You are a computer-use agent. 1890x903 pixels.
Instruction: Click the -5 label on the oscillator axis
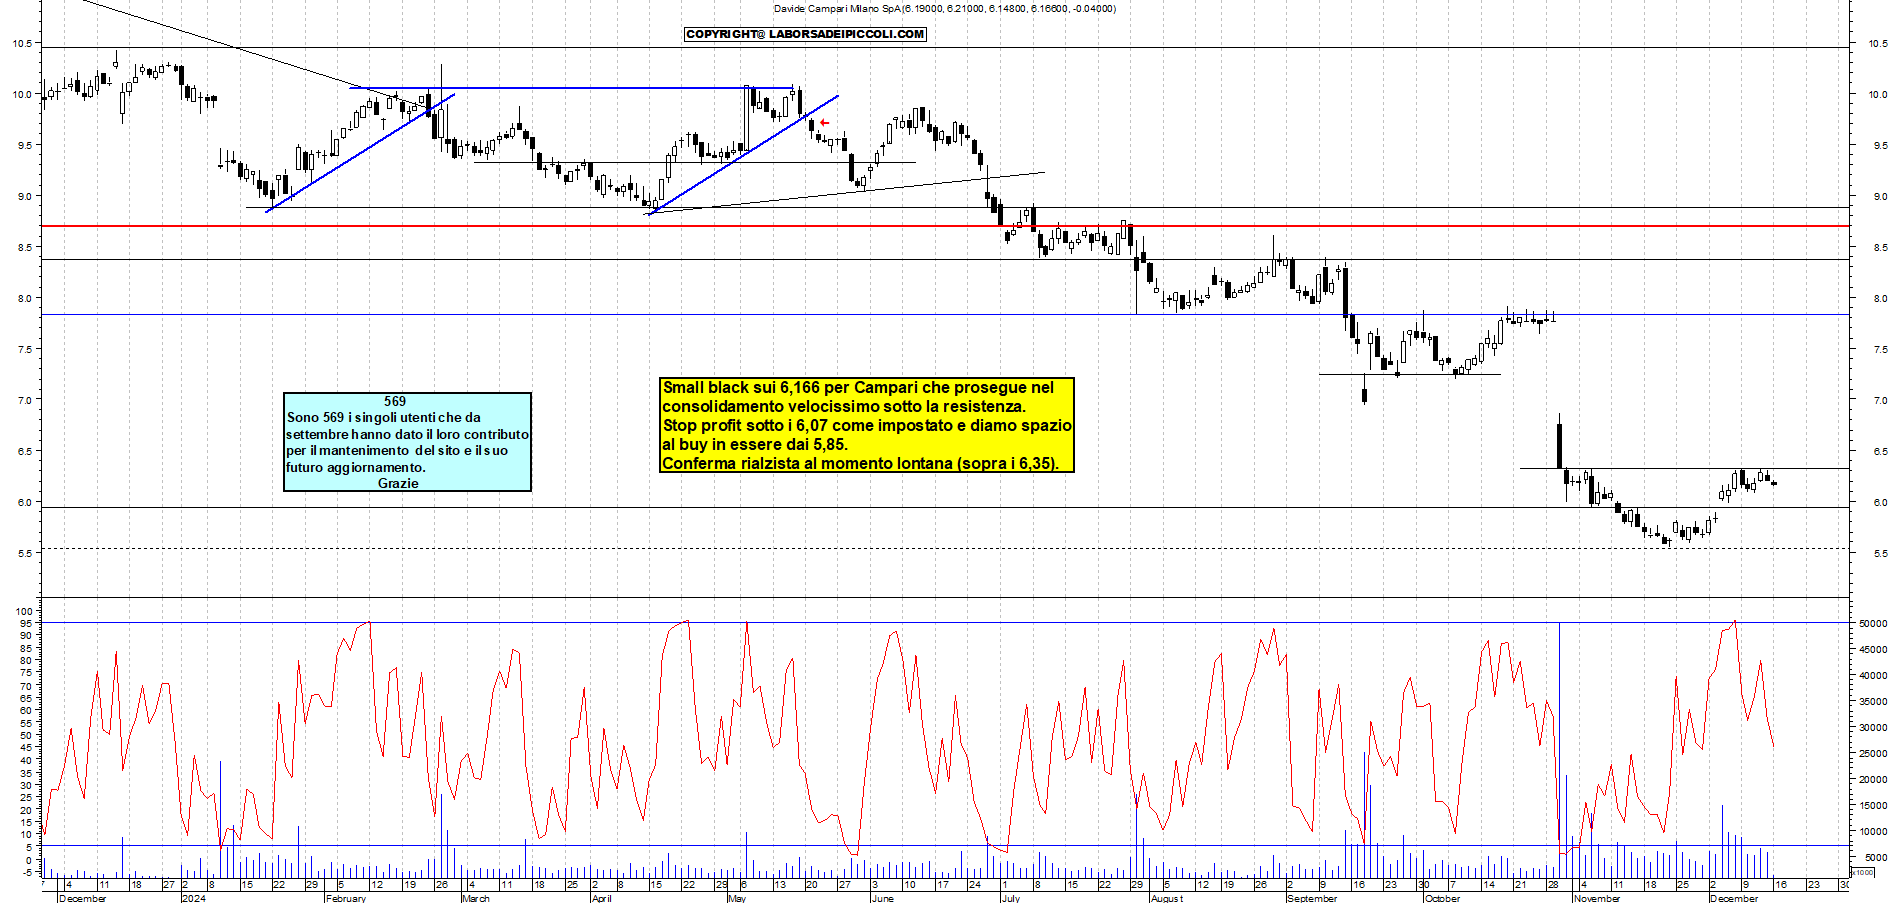pos(27,872)
